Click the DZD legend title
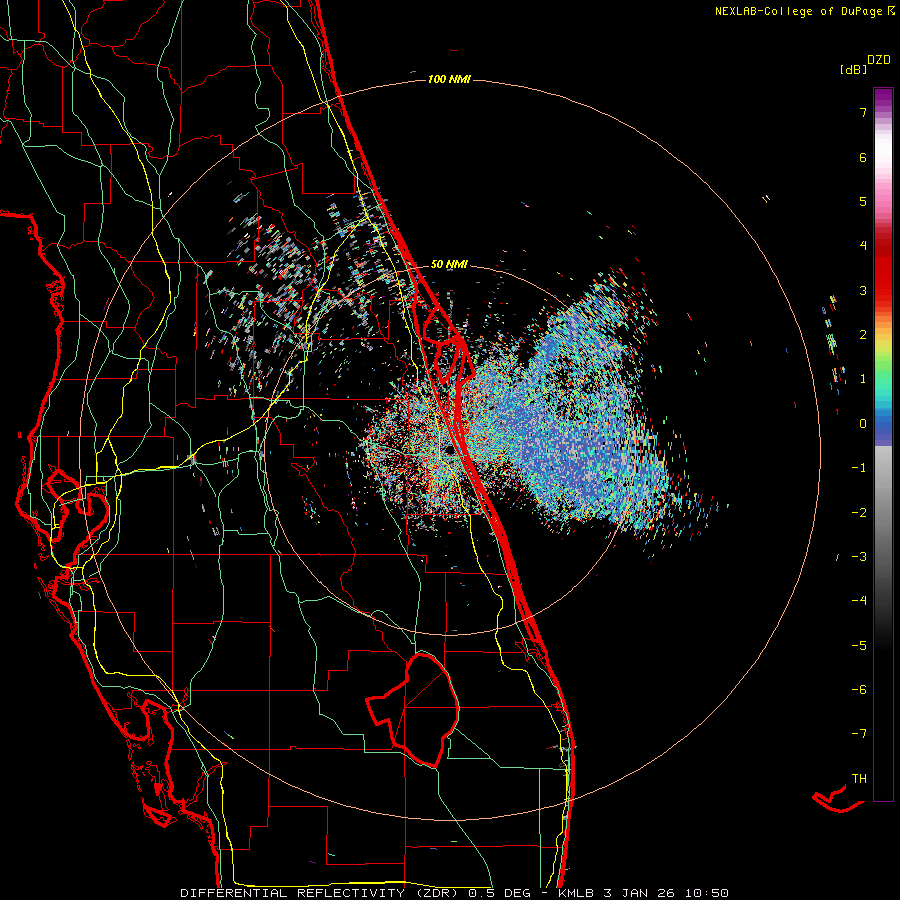The width and height of the screenshot is (900, 900). pyautogui.click(x=879, y=60)
